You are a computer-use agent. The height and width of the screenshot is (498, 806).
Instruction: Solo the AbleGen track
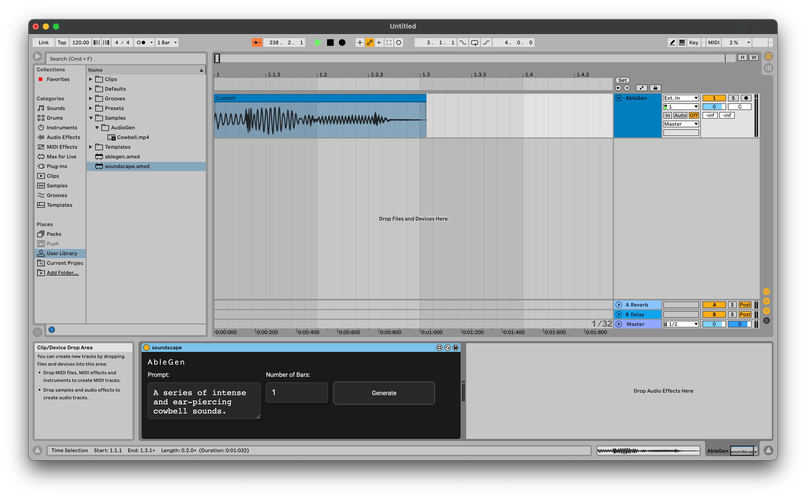[x=733, y=98]
